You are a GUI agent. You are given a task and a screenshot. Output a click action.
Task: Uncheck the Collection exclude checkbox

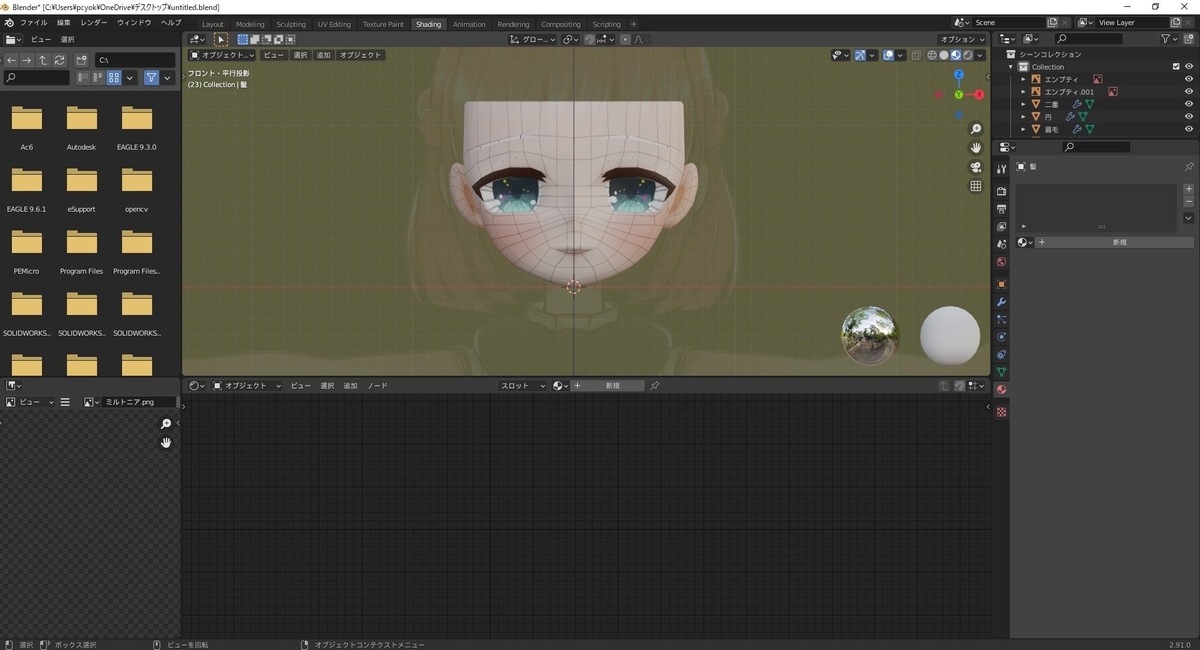(1176, 67)
